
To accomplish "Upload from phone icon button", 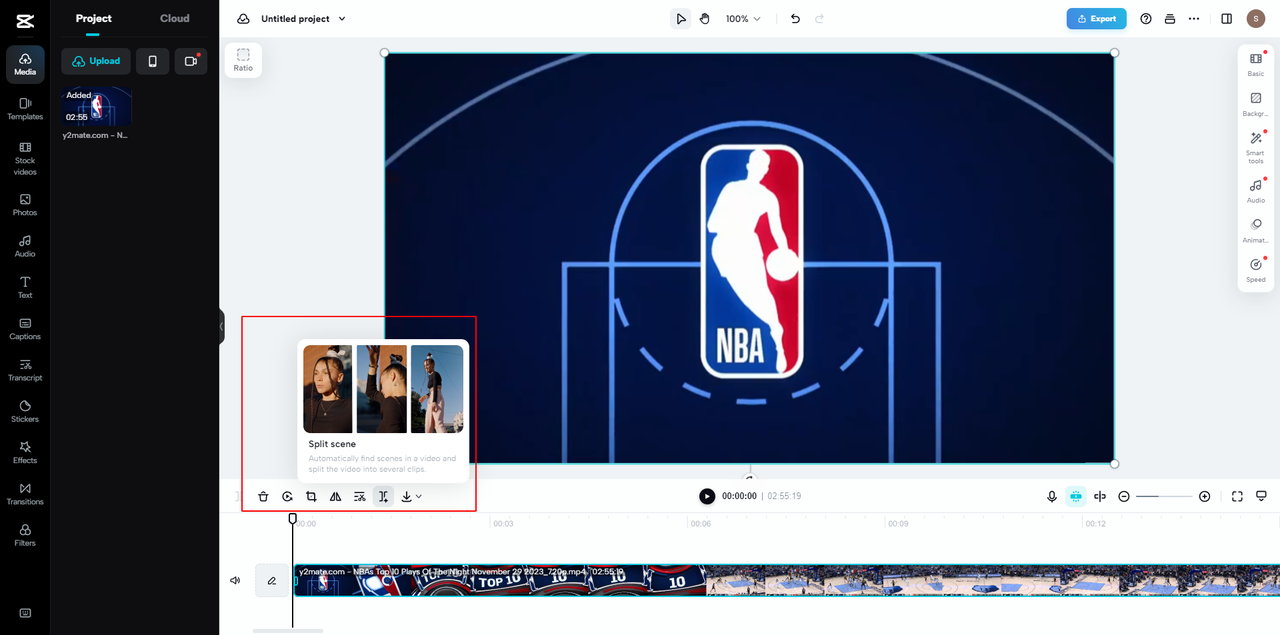I will point(152,61).
